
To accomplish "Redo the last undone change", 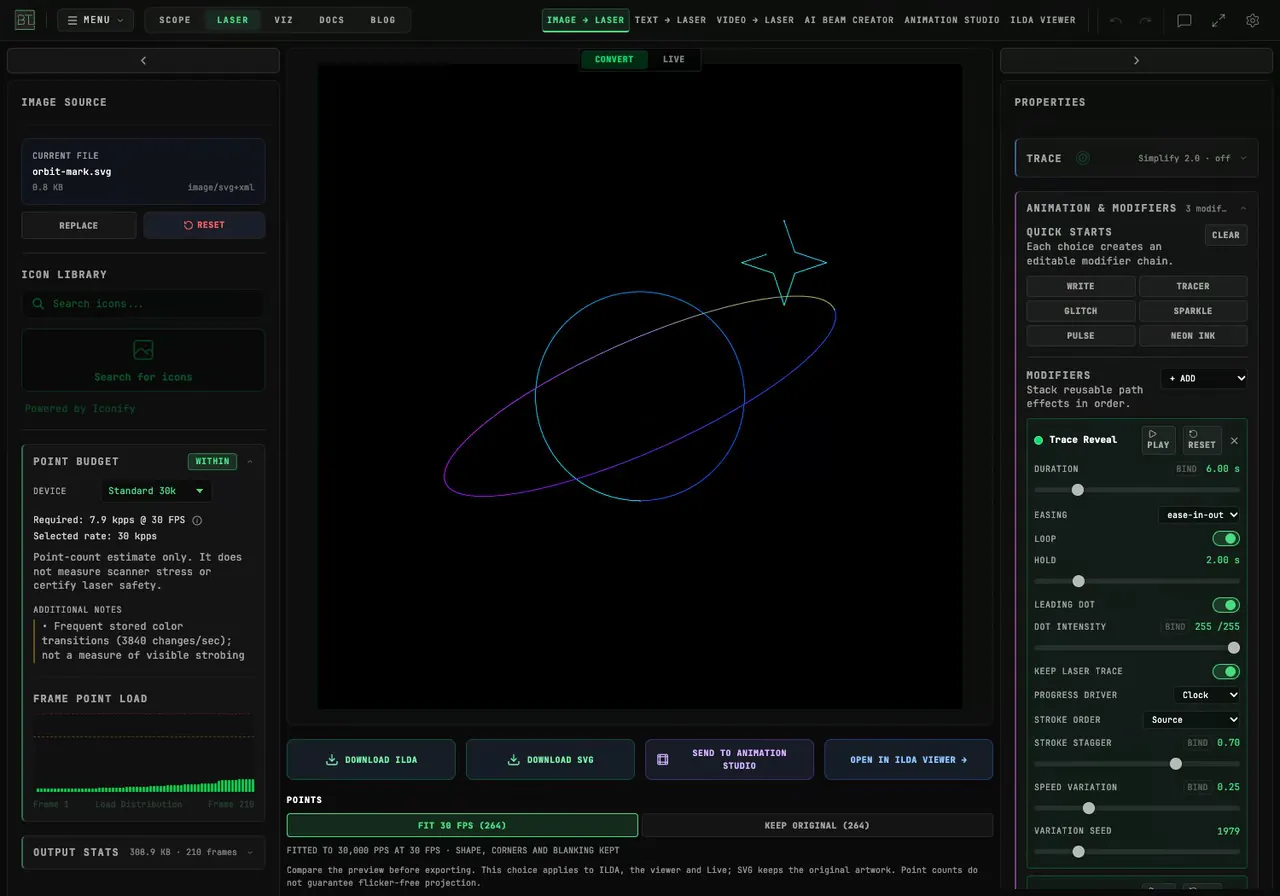I will tap(1145, 20).
